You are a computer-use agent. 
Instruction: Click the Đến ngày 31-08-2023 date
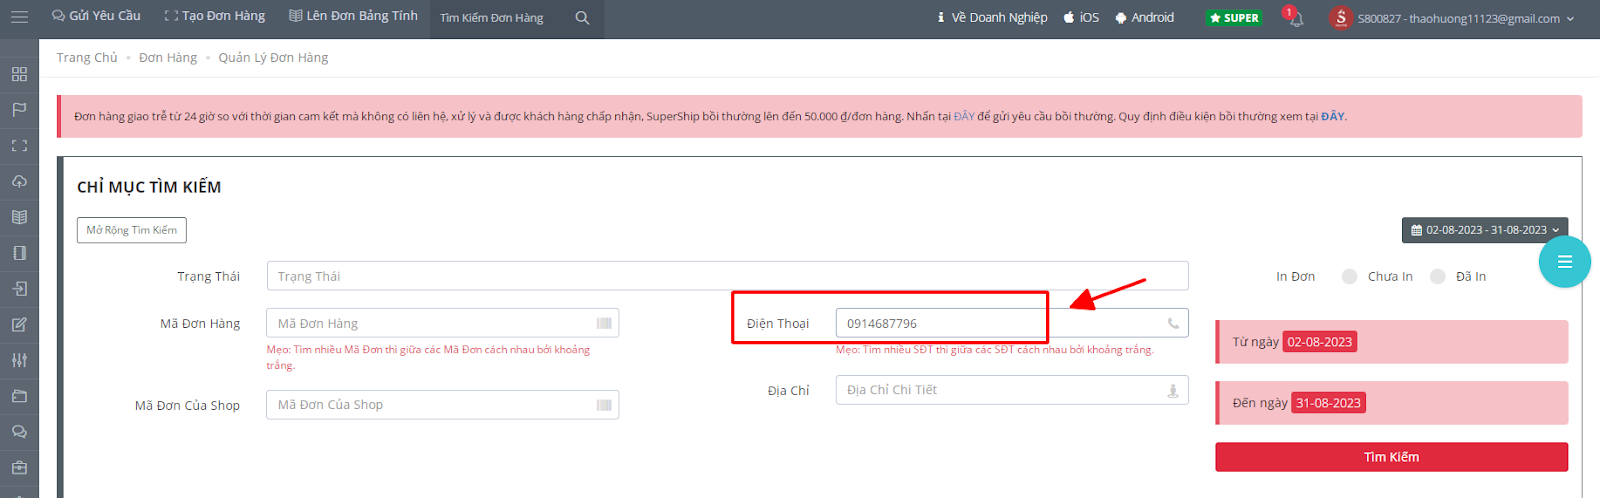click(x=1328, y=403)
